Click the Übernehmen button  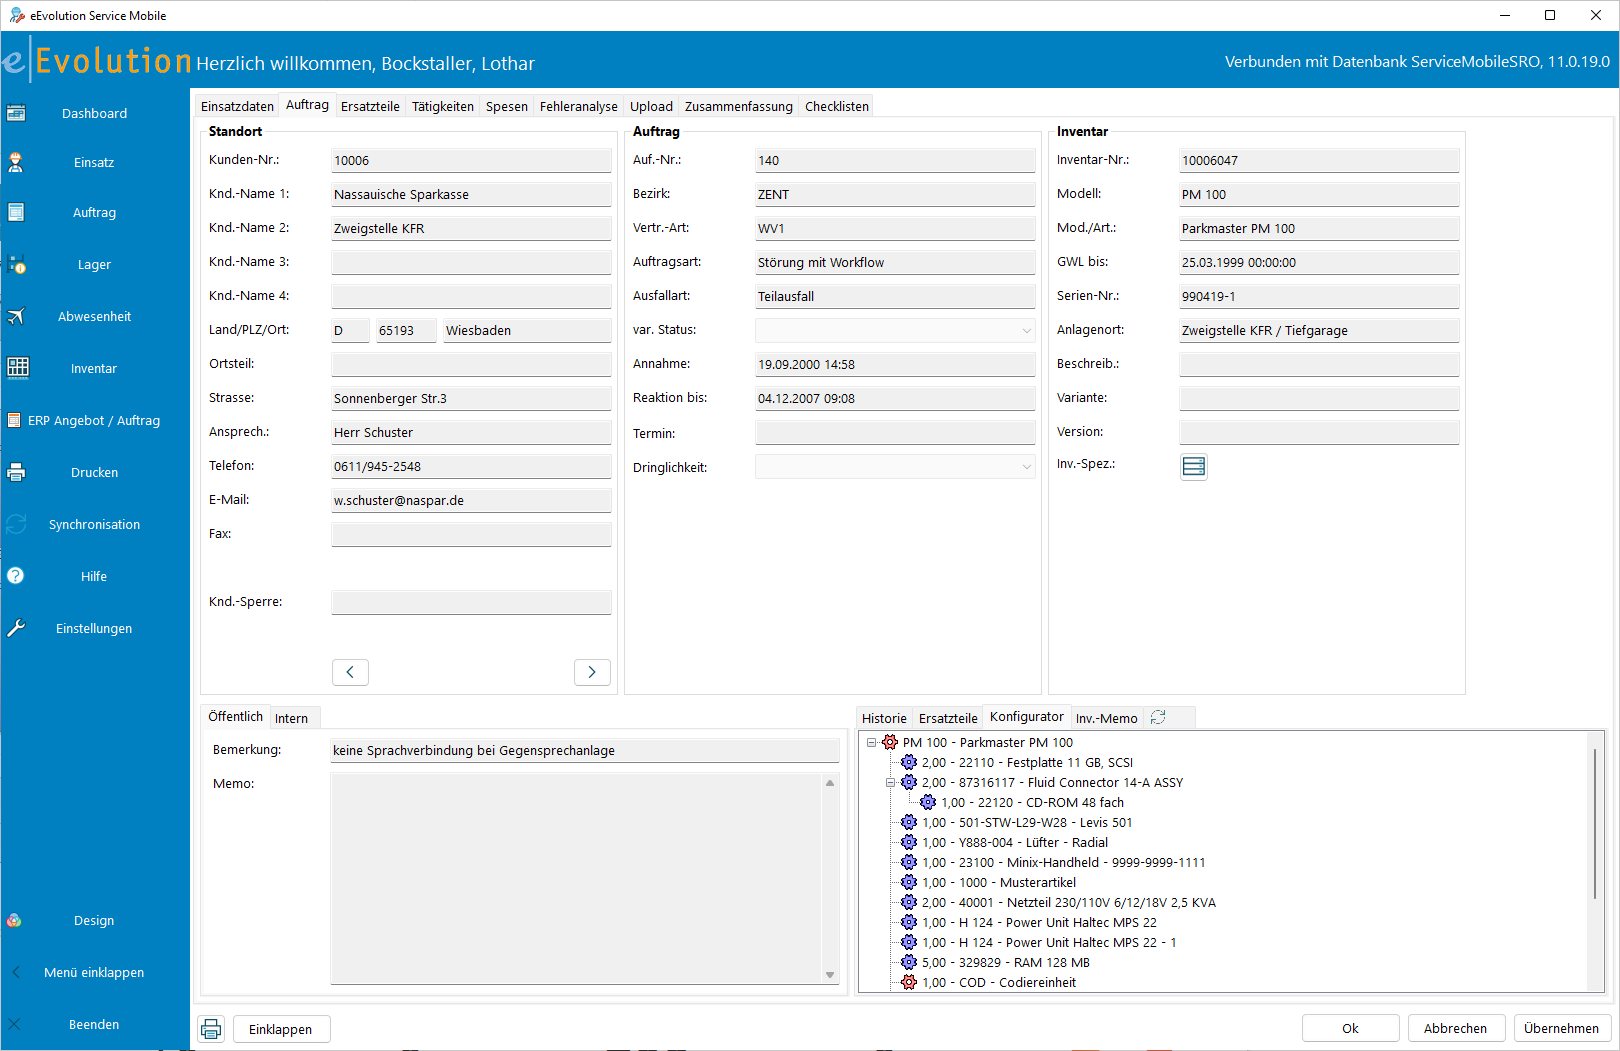point(1562,1028)
